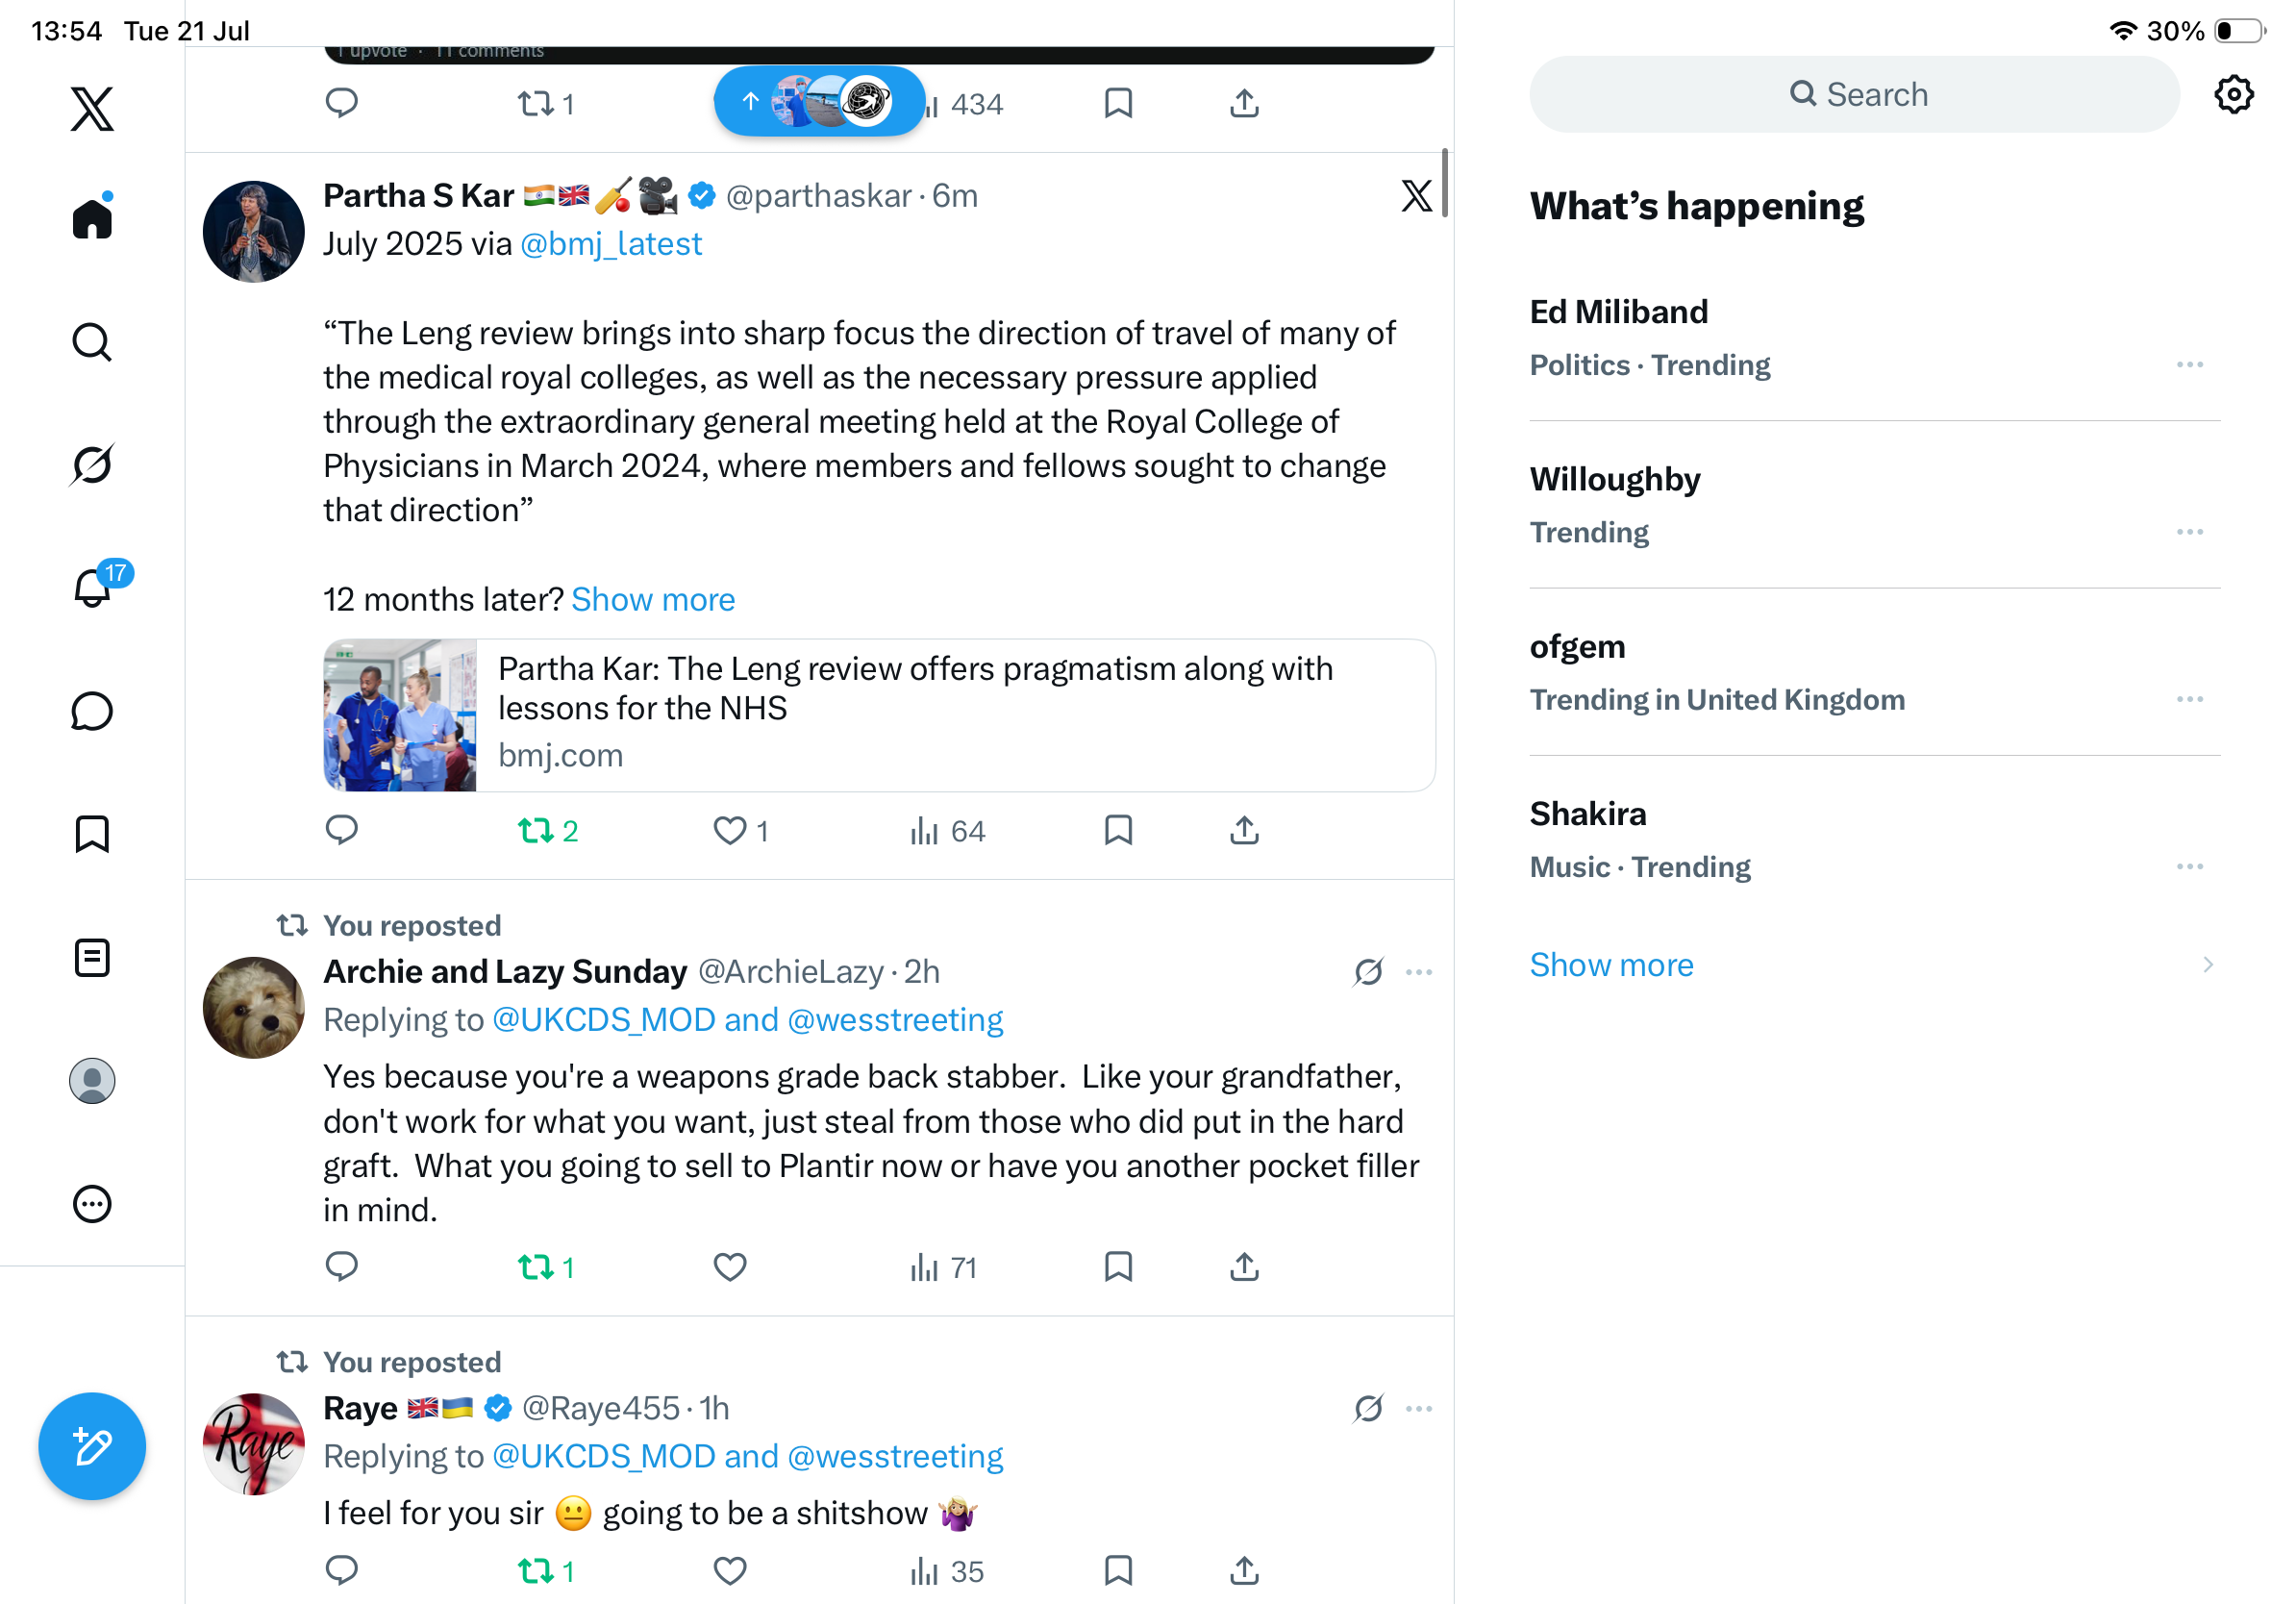Undo repost on Raye's post
This screenshot has height=1604, width=2296.
point(546,1571)
